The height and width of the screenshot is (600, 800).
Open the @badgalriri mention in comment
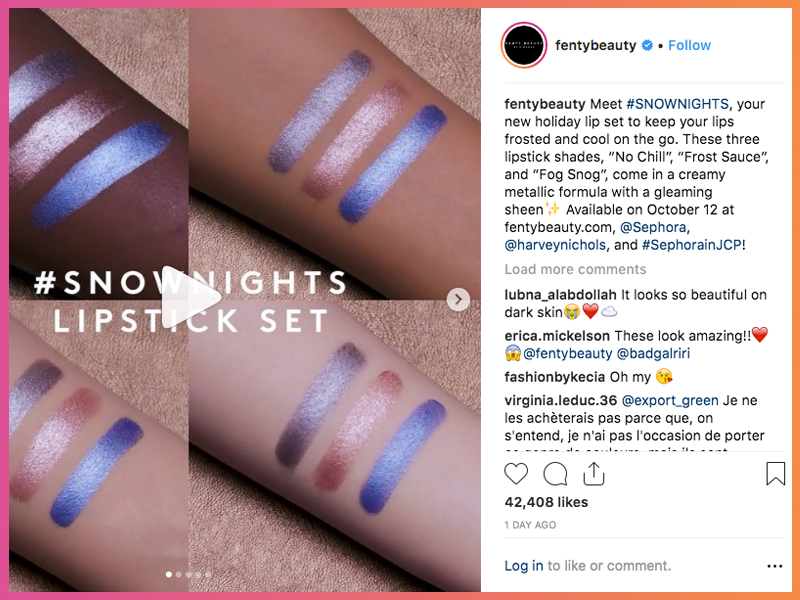[x=653, y=354]
